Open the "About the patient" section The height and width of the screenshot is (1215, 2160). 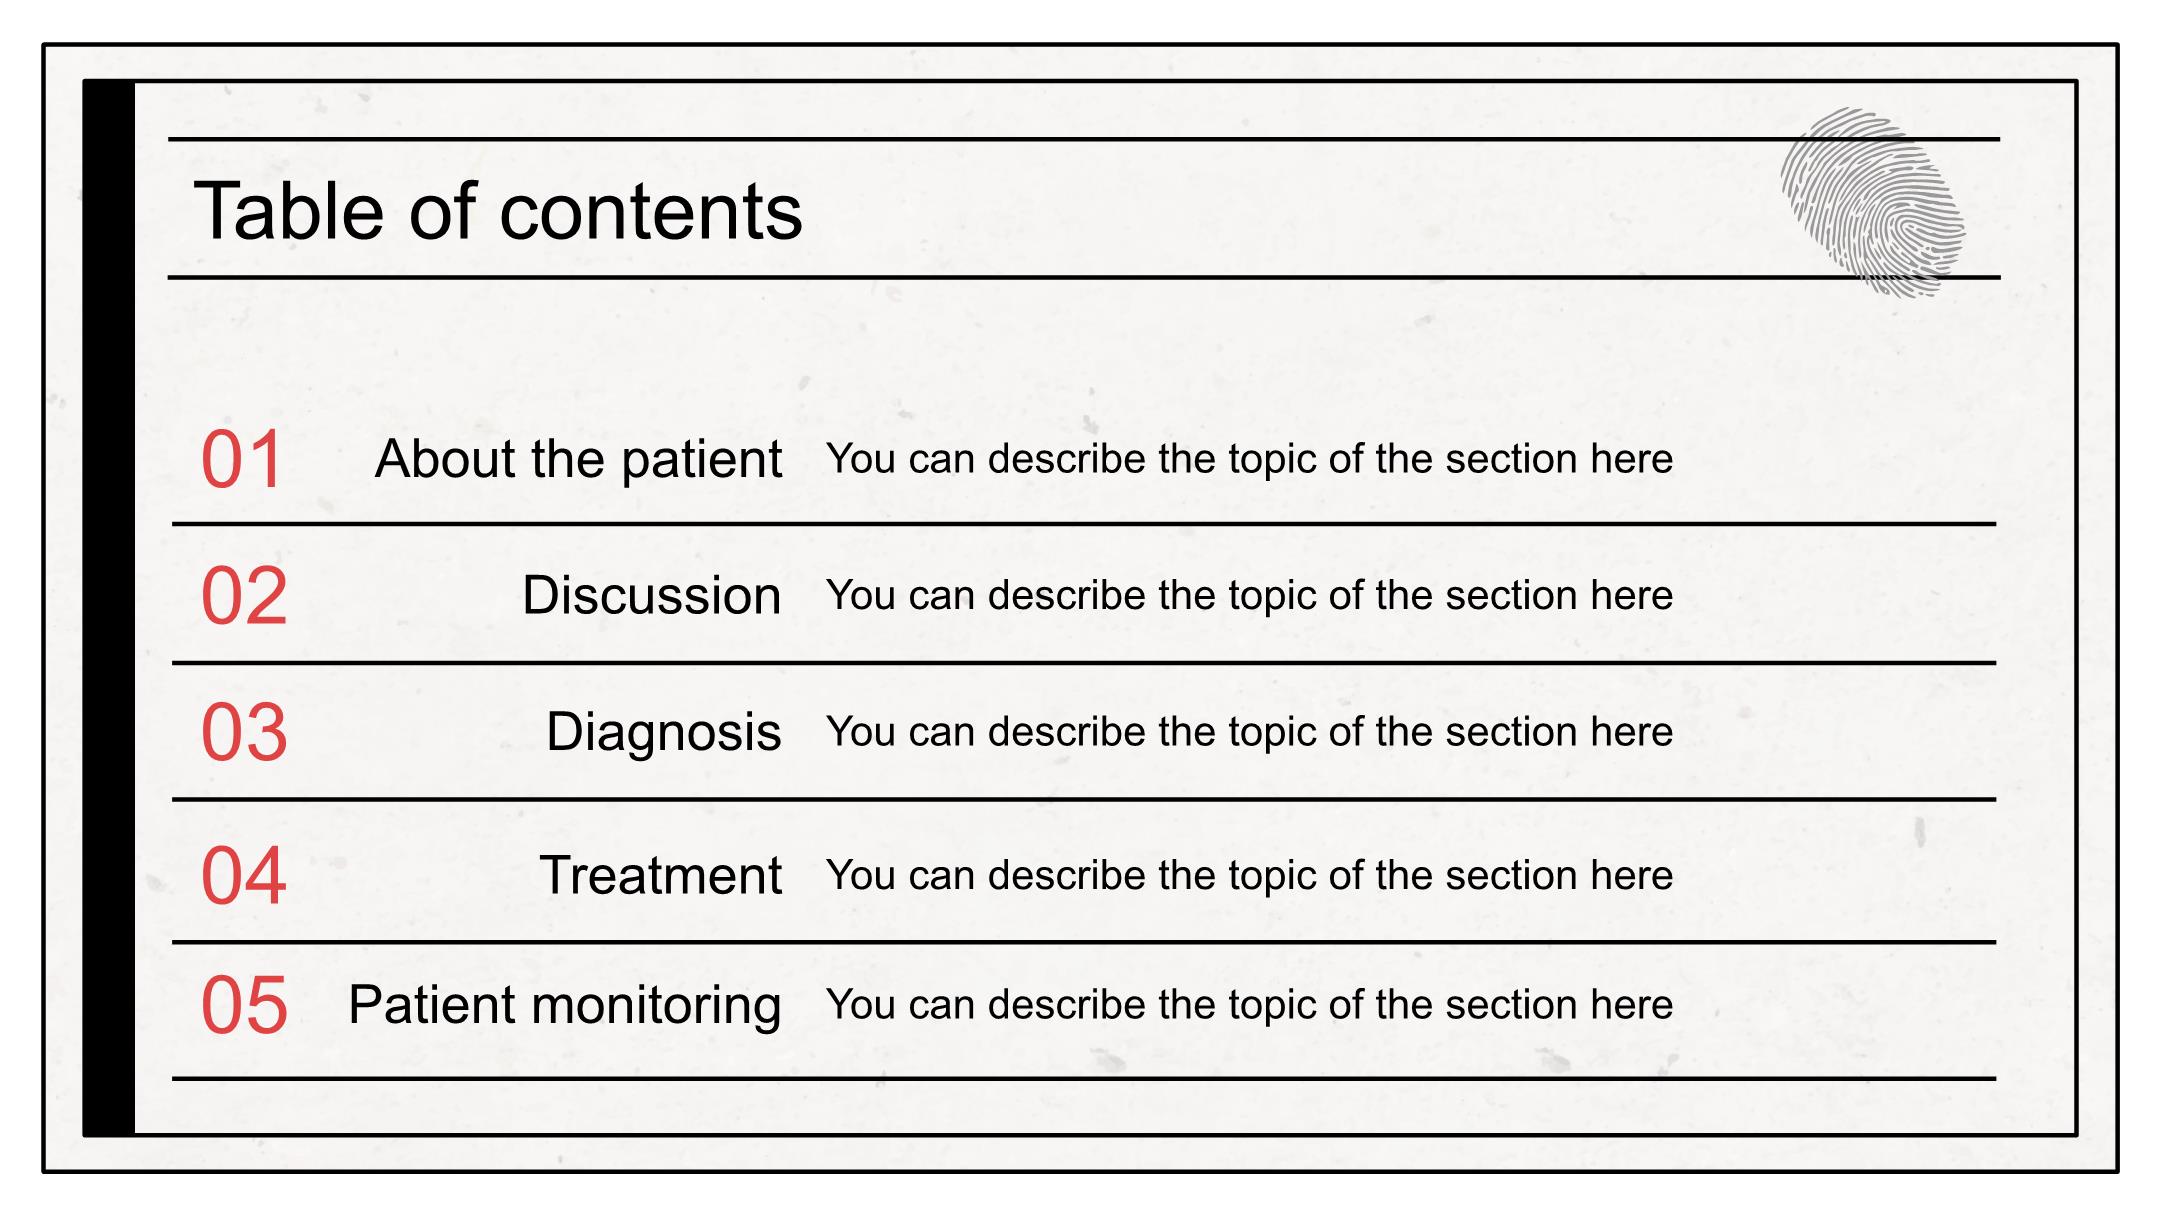click(578, 460)
